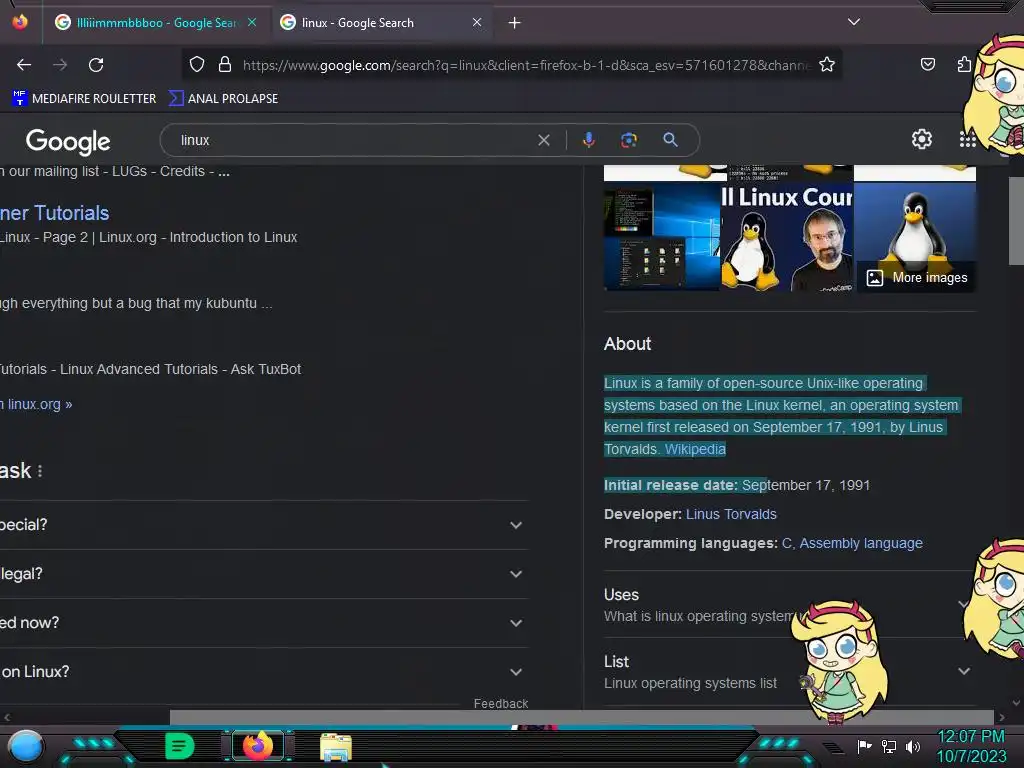Go back with the browser back arrow
Screen dimensions: 1024x768
point(24,65)
